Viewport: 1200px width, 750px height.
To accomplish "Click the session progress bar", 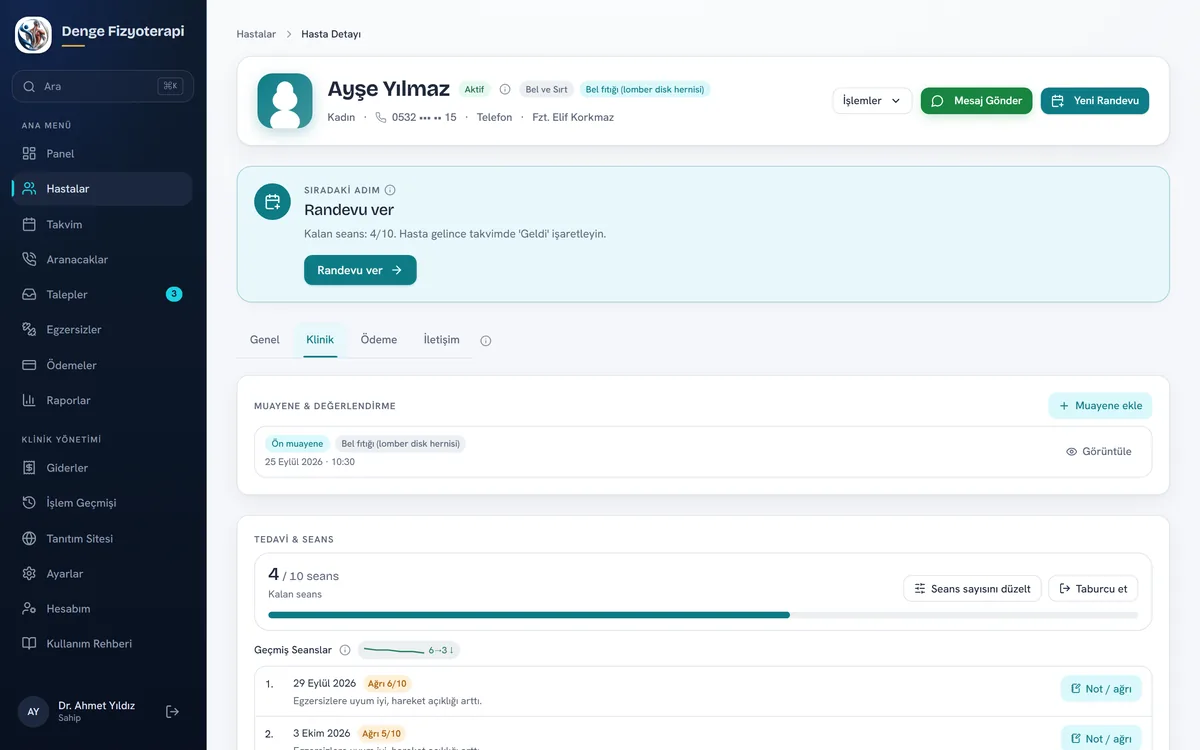I will pos(703,615).
